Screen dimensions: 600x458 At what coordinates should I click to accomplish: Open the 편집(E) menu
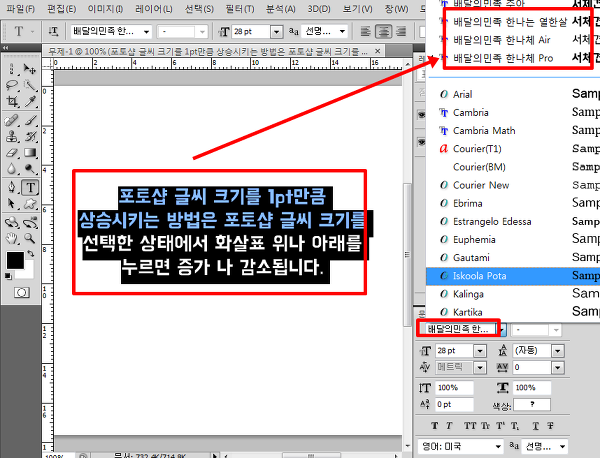(x=61, y=9)
